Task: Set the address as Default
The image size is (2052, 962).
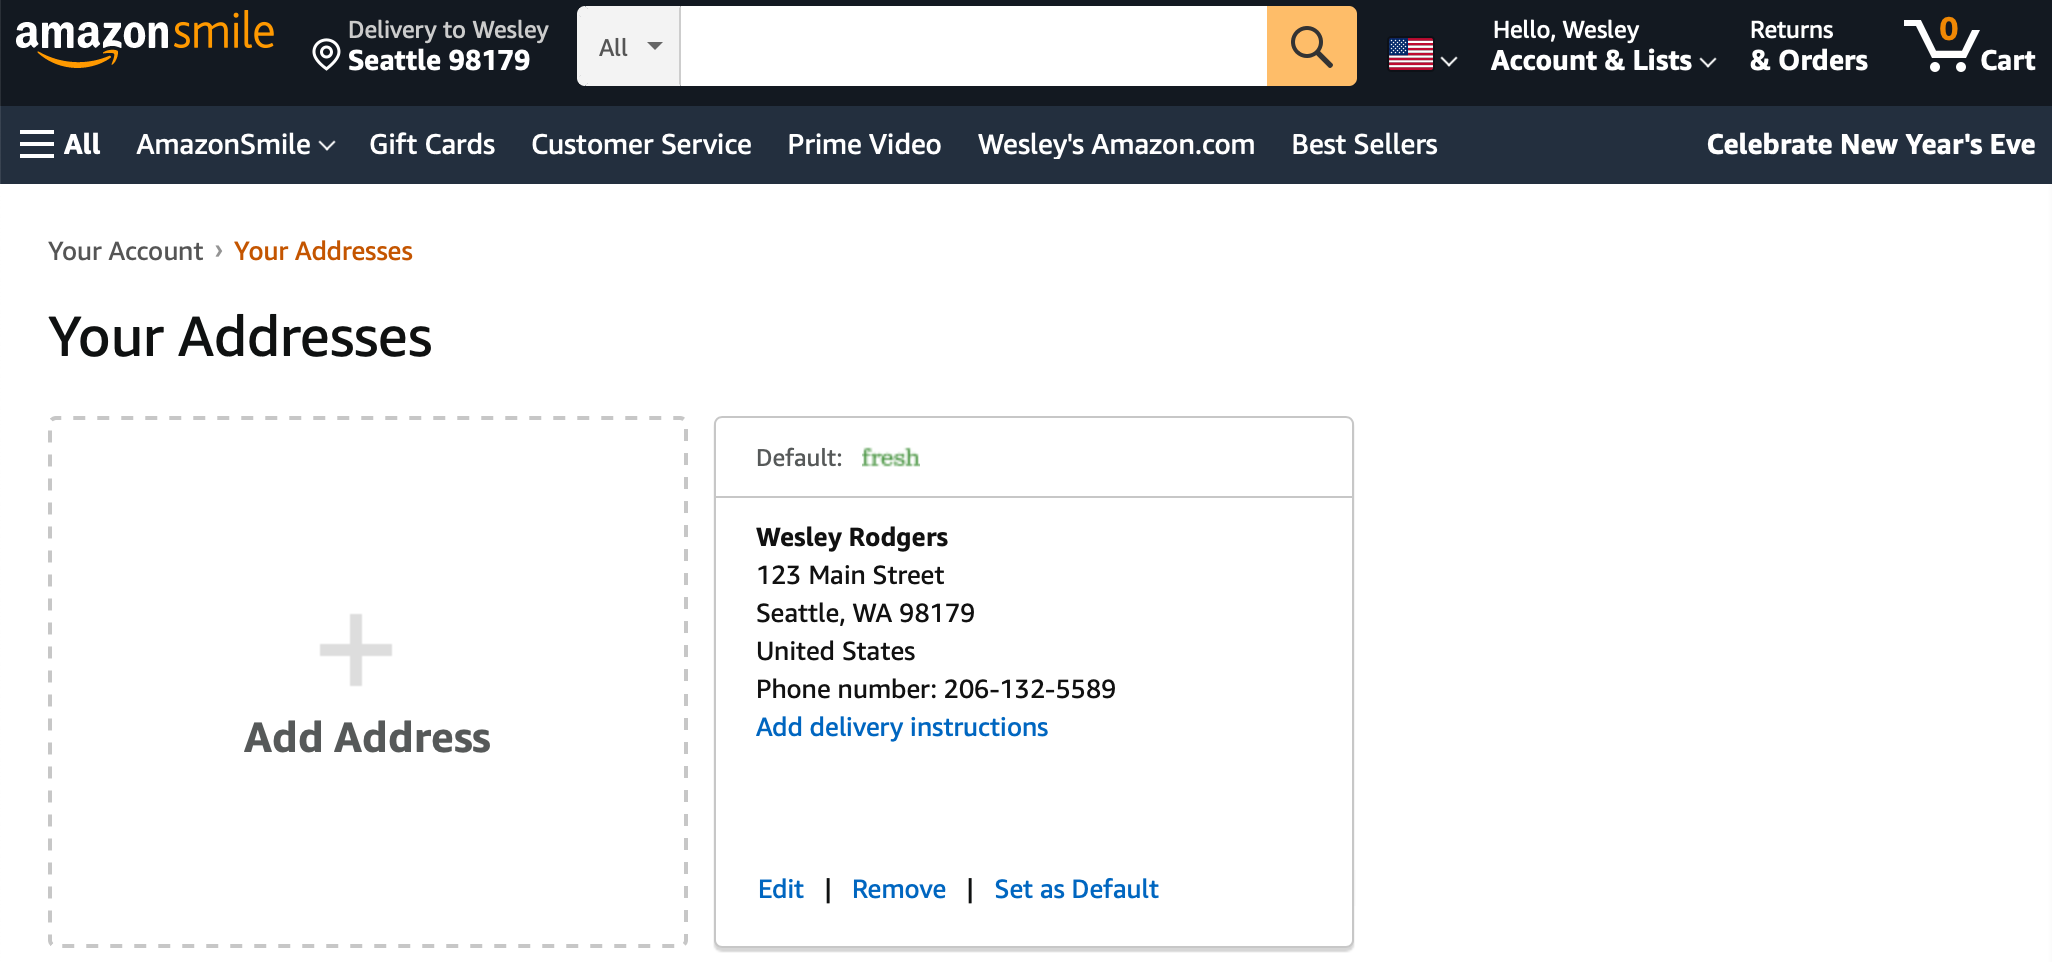Action: (1076, 888)
